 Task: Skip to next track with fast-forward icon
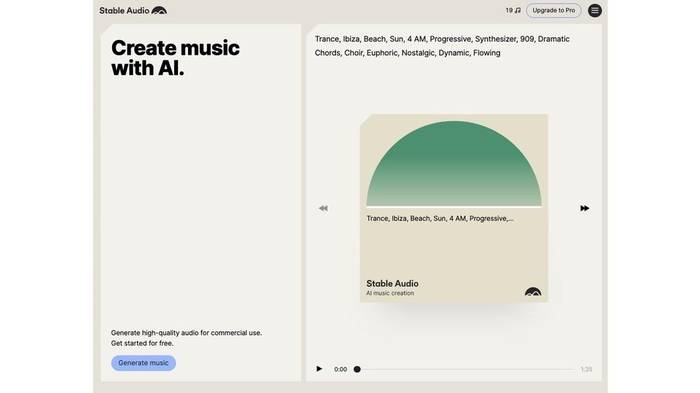coord(584,208)
